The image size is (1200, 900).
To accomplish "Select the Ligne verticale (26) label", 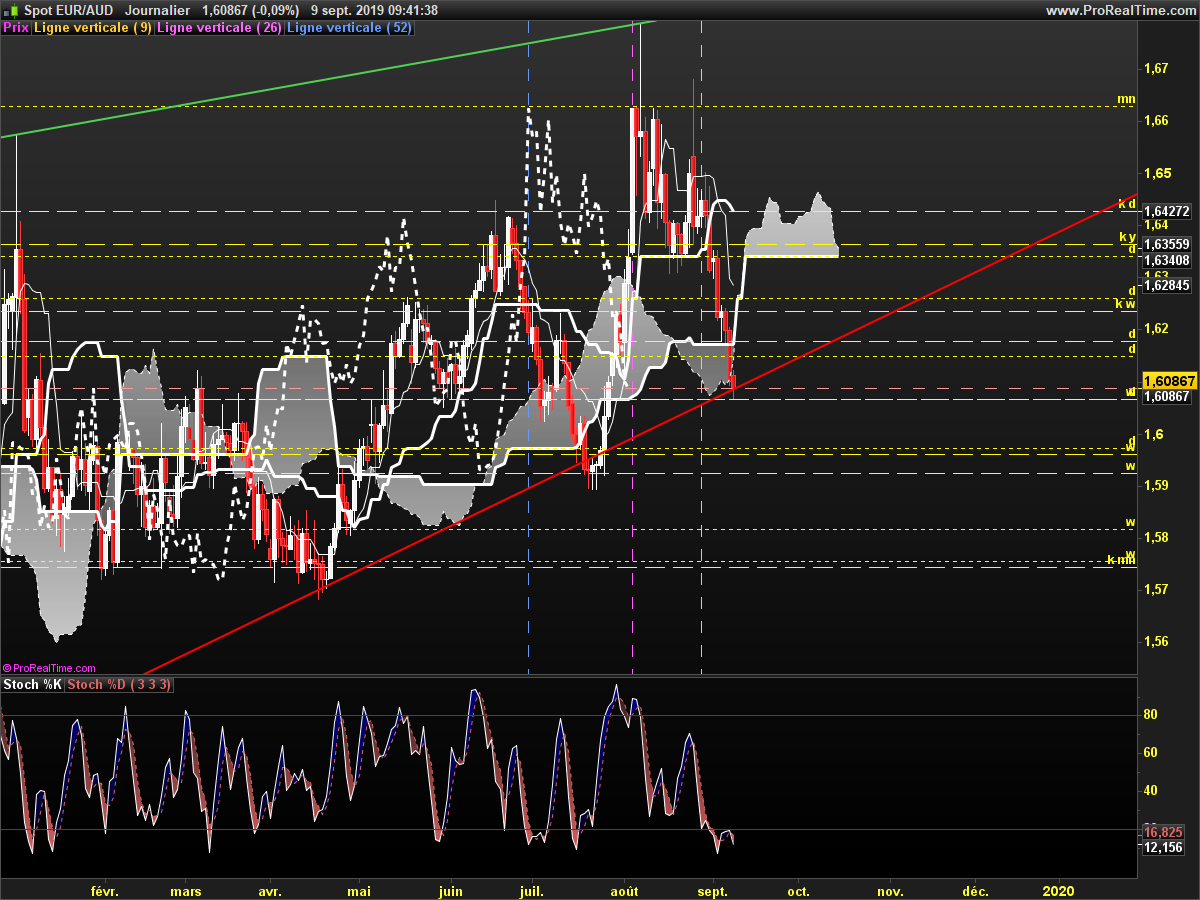I will click(x=219, y=28).
